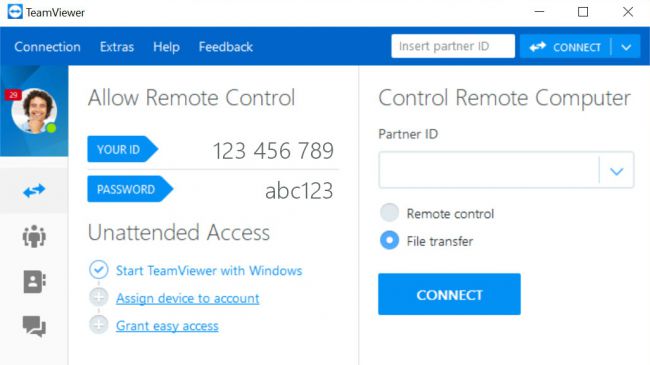Expand the Partner ID history dropdown
Screen dimensions: 650x365
point(617,170)
